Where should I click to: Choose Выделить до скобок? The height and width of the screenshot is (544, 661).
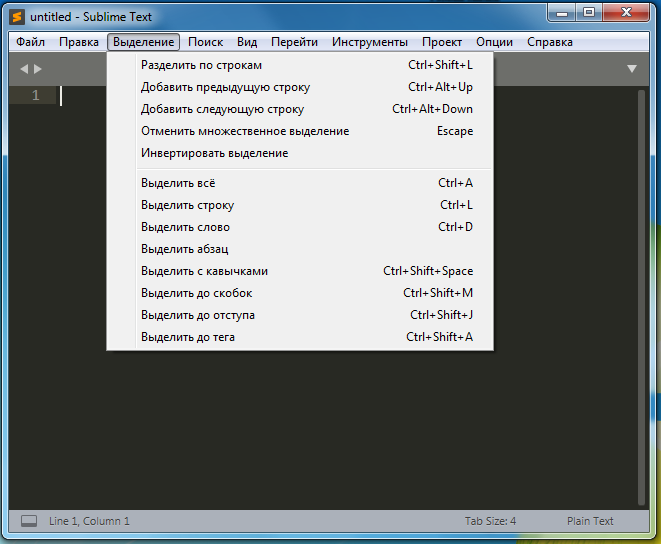(300, 293)
